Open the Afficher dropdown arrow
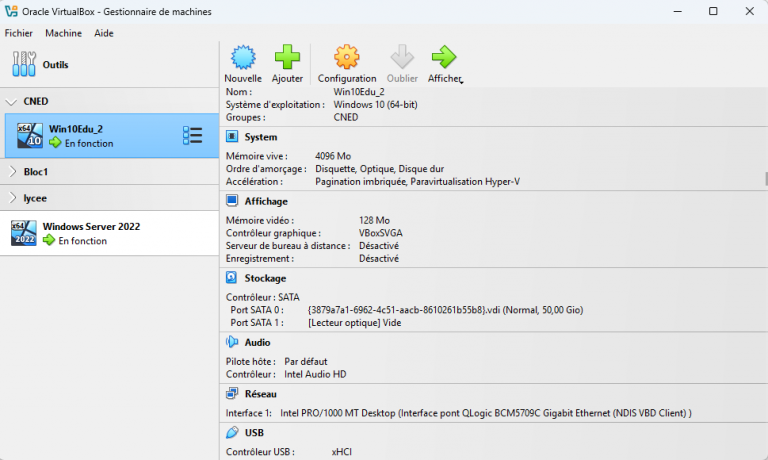Viewport: 768px width, 460px height. pyautogui.click(x=462, y=80)
